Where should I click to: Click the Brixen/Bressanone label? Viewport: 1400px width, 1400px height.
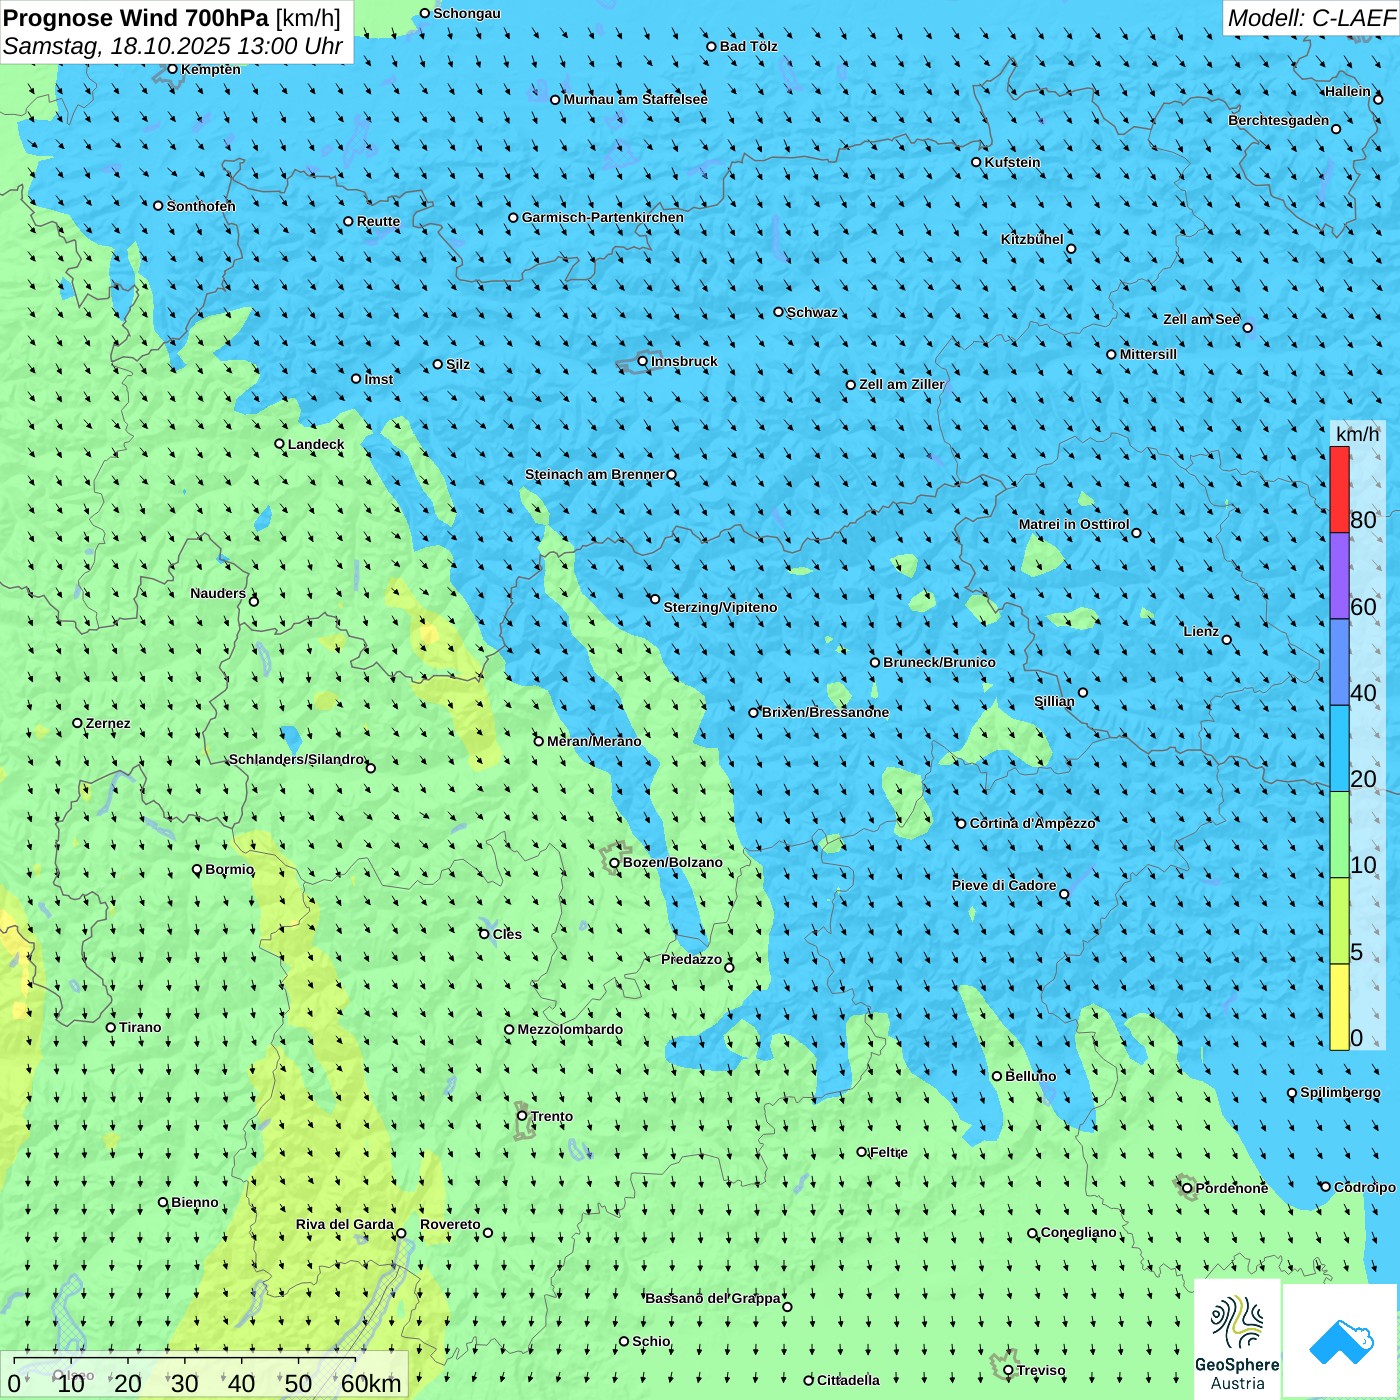825,712
